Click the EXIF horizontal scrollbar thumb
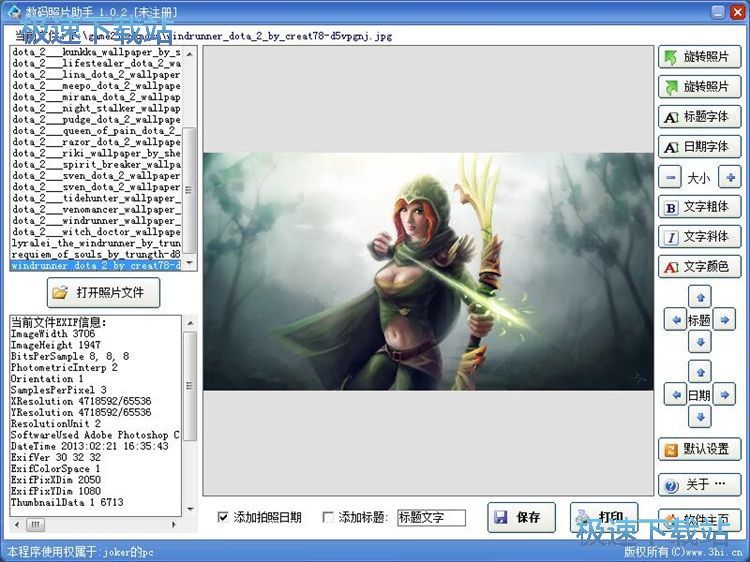 tap(35, 525)
